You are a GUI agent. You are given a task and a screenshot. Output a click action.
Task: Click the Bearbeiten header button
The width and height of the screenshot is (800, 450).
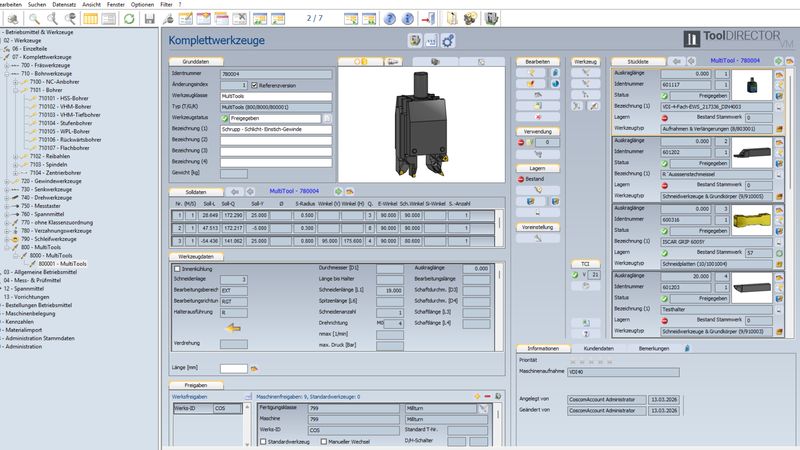[x=538, y=61]
